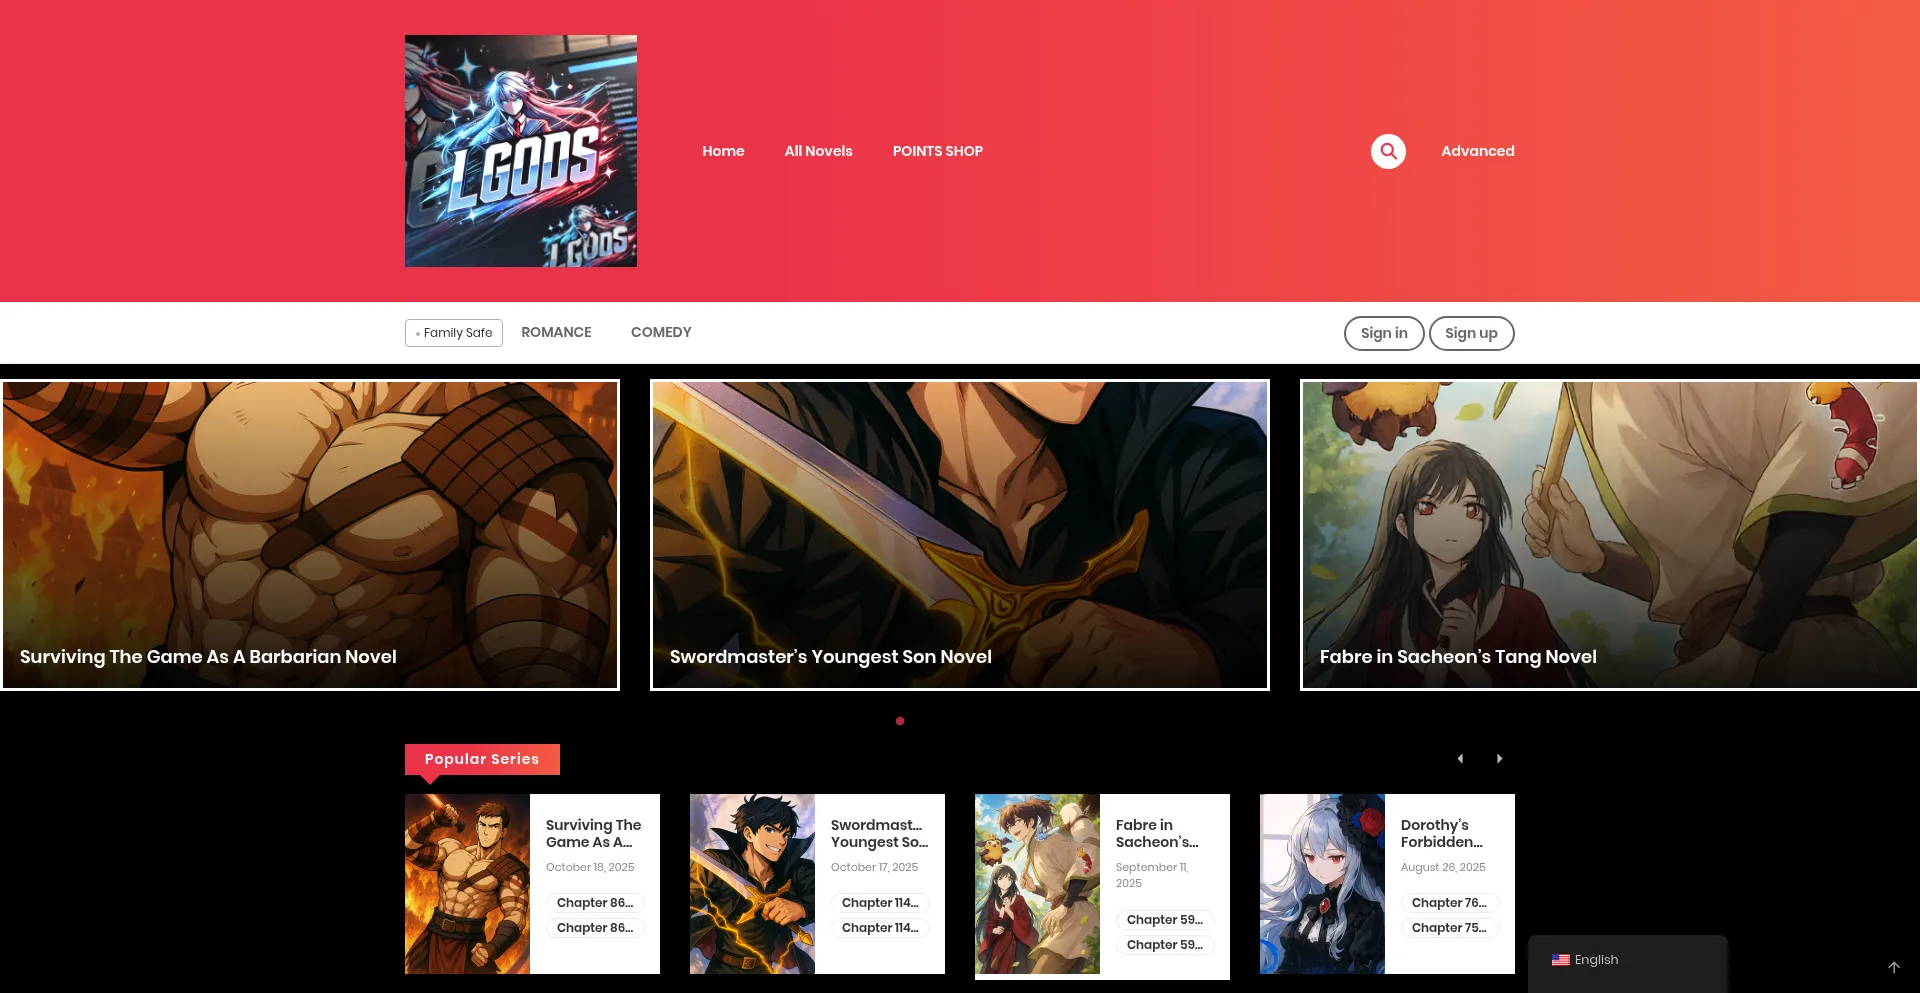1920x993 pixels.
Task: Open second Chapter 114 button under Swordmaster
Action: [x=880, y=928]
